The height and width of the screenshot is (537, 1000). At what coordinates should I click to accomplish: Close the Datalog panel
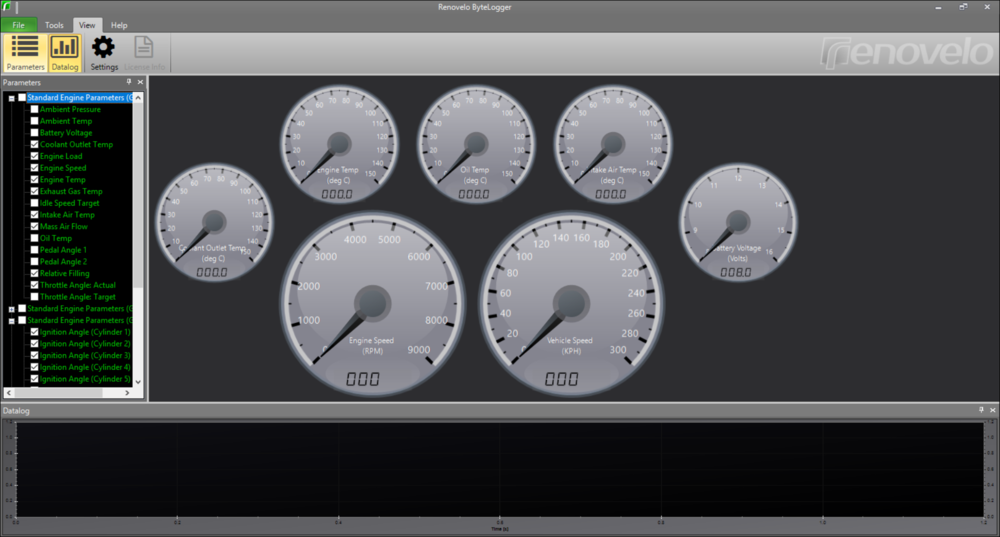click(x=992, y=410)
